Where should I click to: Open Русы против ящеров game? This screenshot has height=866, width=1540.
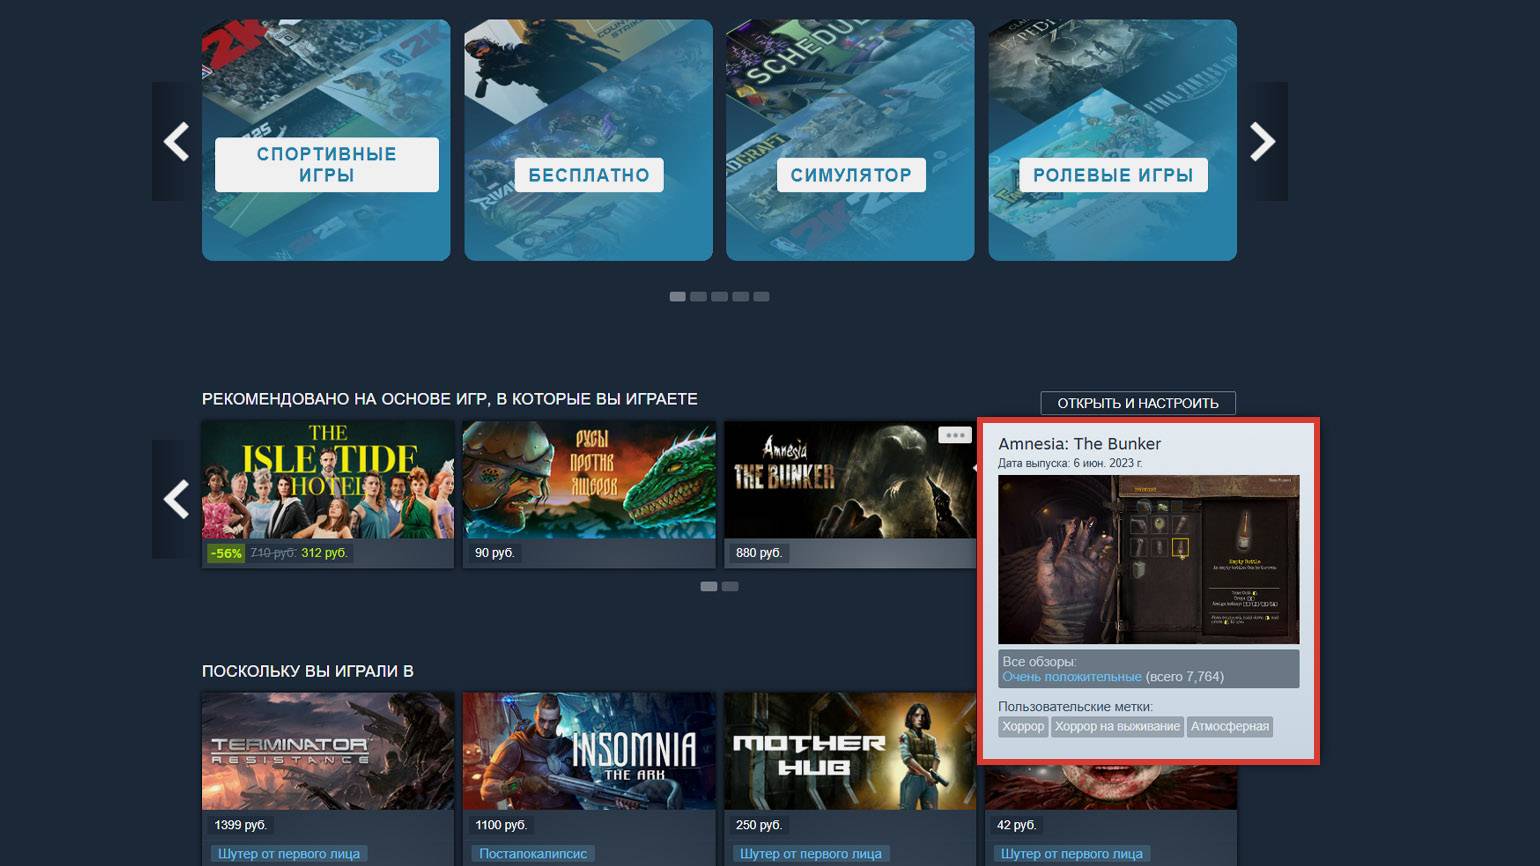589,480
